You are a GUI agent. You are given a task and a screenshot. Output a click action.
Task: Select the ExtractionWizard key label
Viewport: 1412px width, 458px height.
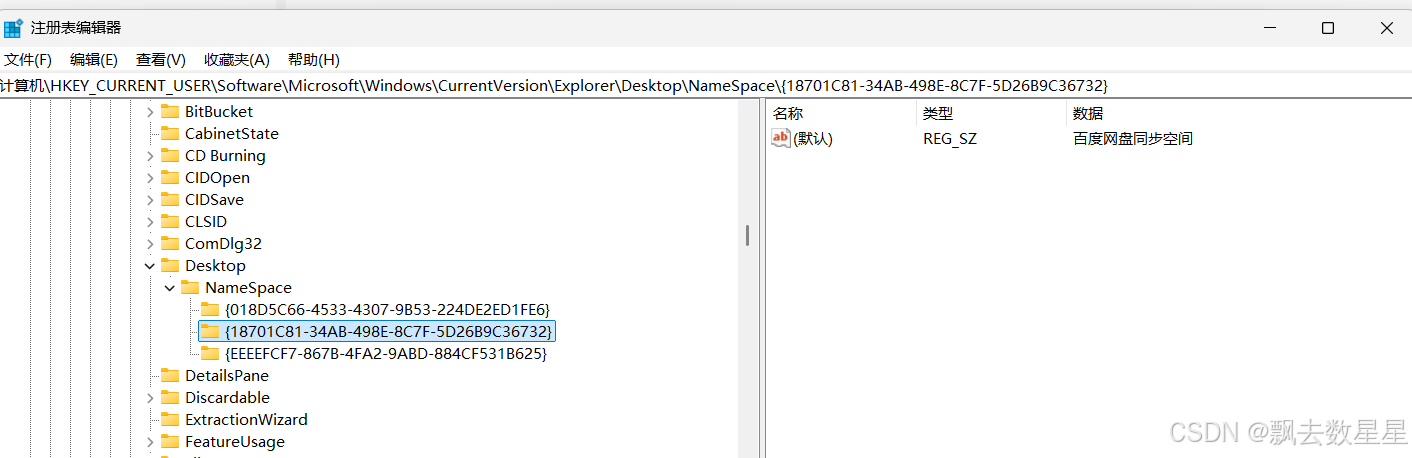[x=246, y=420]
